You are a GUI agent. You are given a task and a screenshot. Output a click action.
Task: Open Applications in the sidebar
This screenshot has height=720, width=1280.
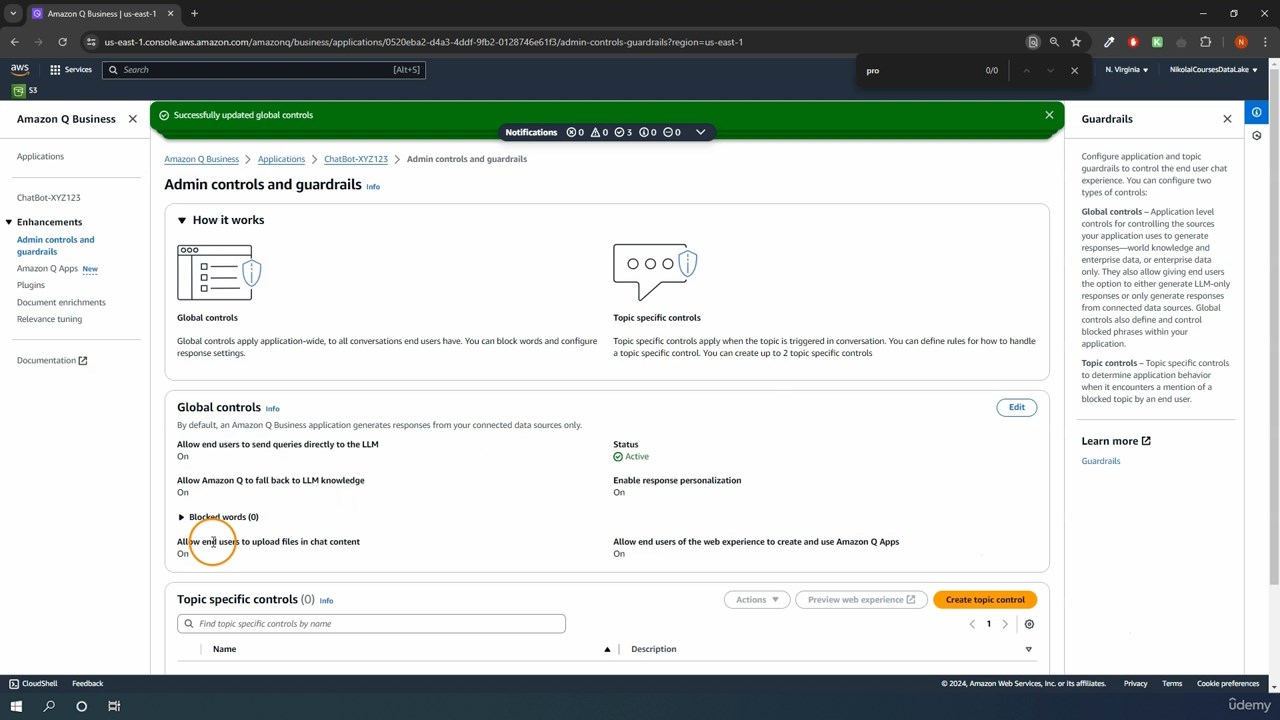[40, 156]
